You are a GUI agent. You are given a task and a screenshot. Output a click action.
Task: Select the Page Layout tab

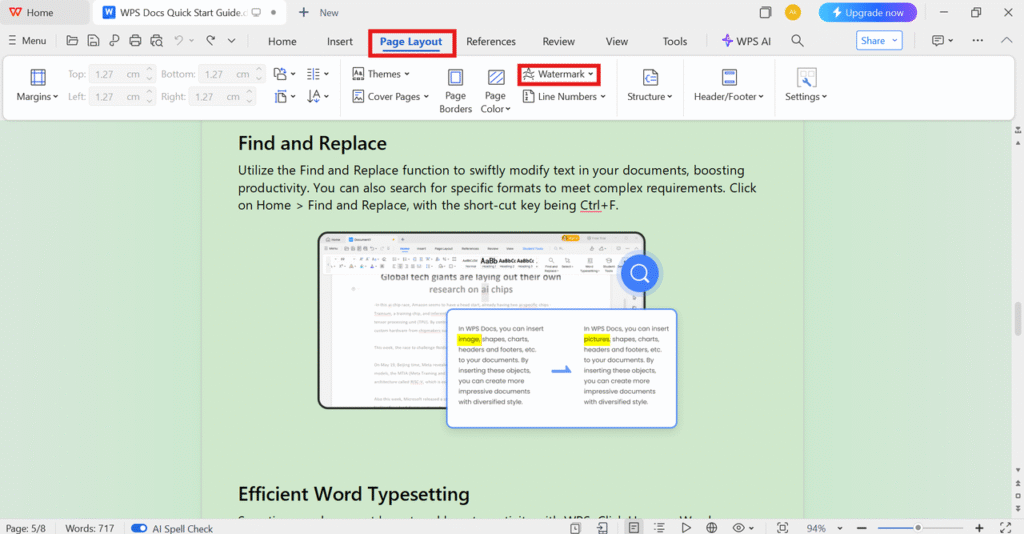(x=411, y=42)
